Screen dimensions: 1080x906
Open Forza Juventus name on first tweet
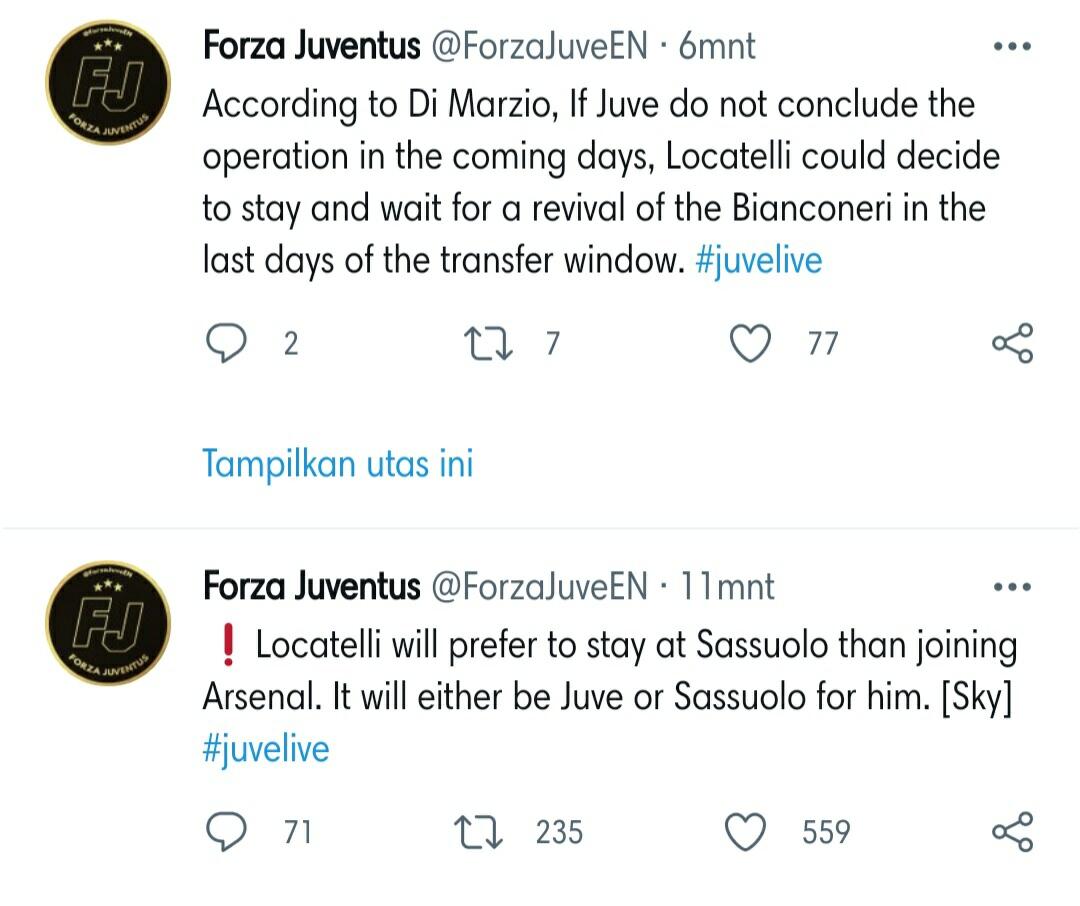(x=311, y=46)
